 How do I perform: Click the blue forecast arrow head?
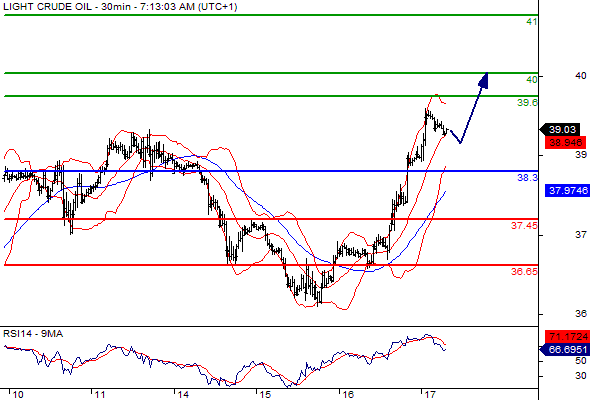point(484,81)
